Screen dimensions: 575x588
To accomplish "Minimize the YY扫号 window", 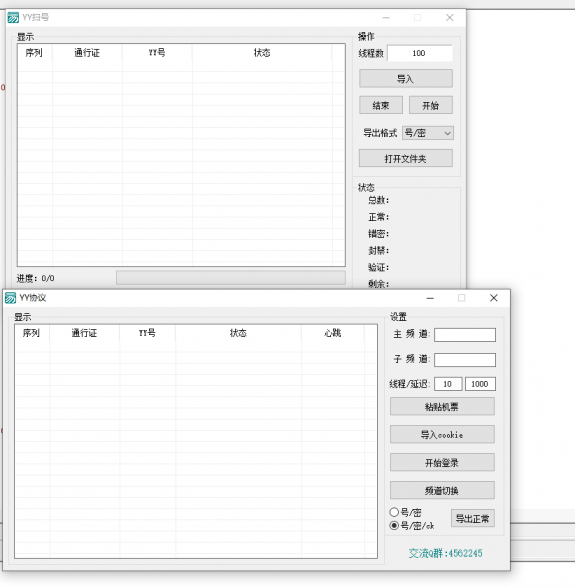I will [386, 18].
